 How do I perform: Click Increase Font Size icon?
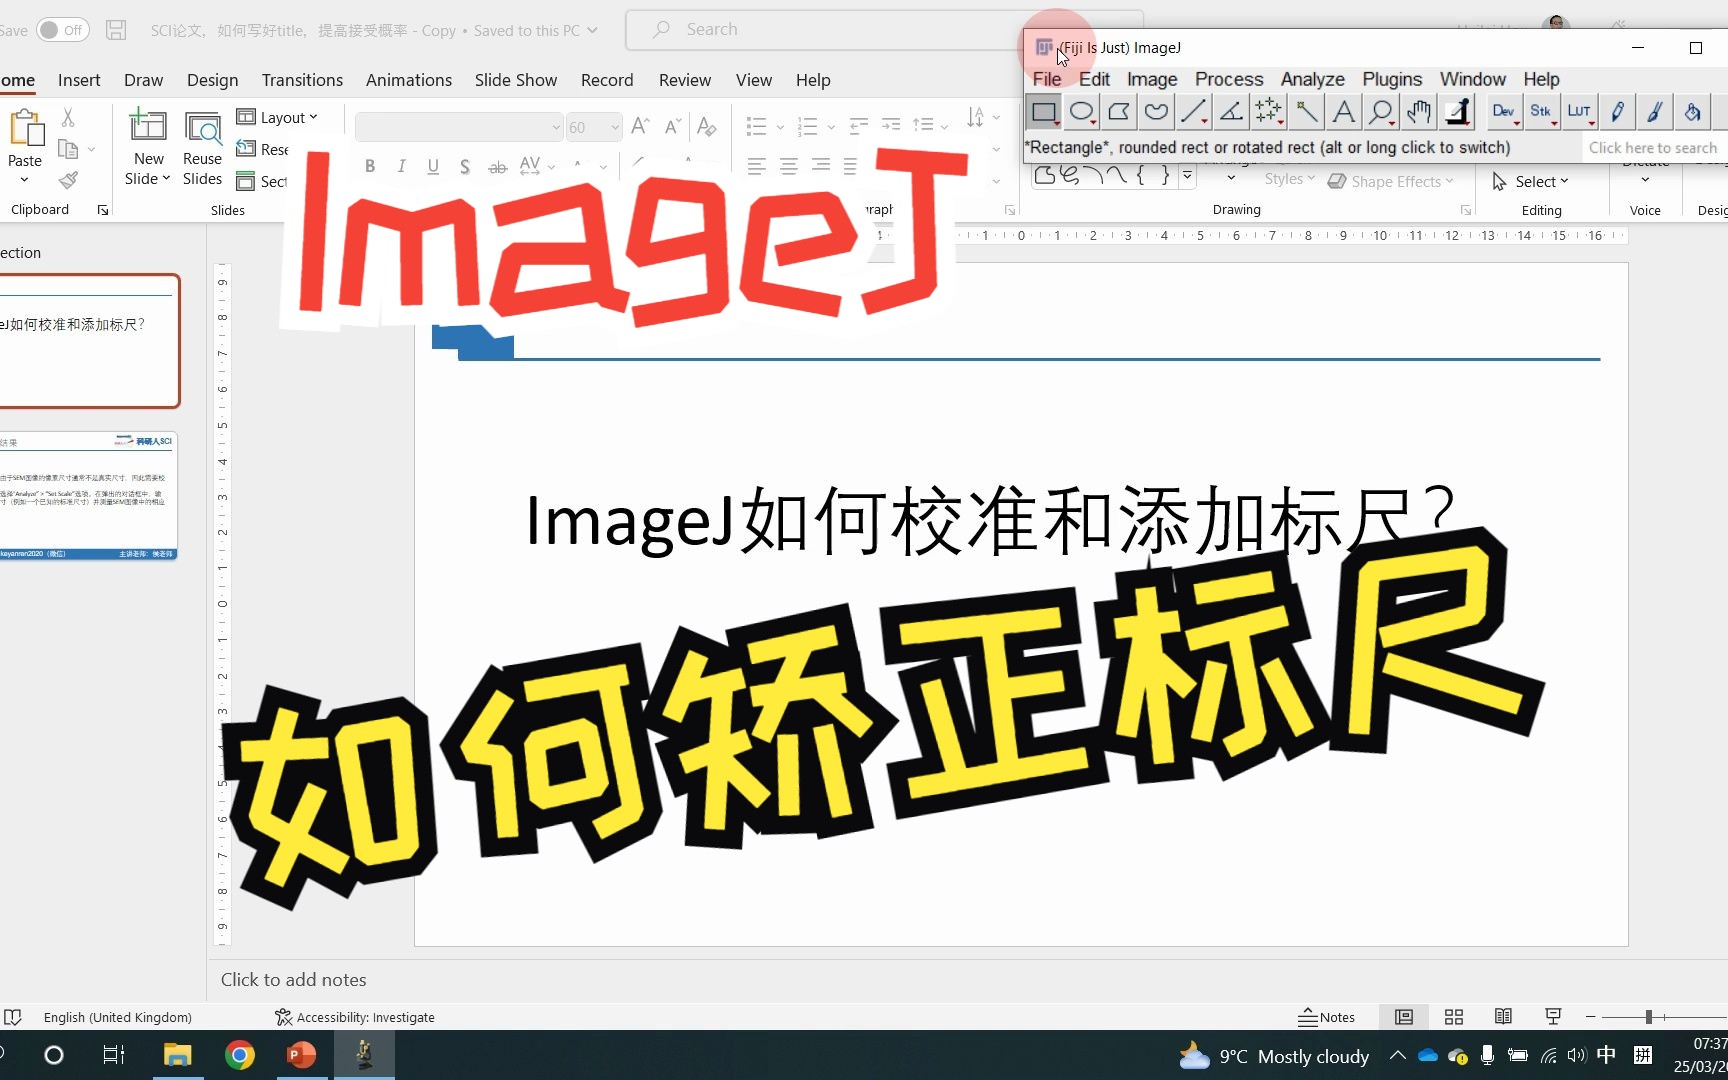coord(641,126)
